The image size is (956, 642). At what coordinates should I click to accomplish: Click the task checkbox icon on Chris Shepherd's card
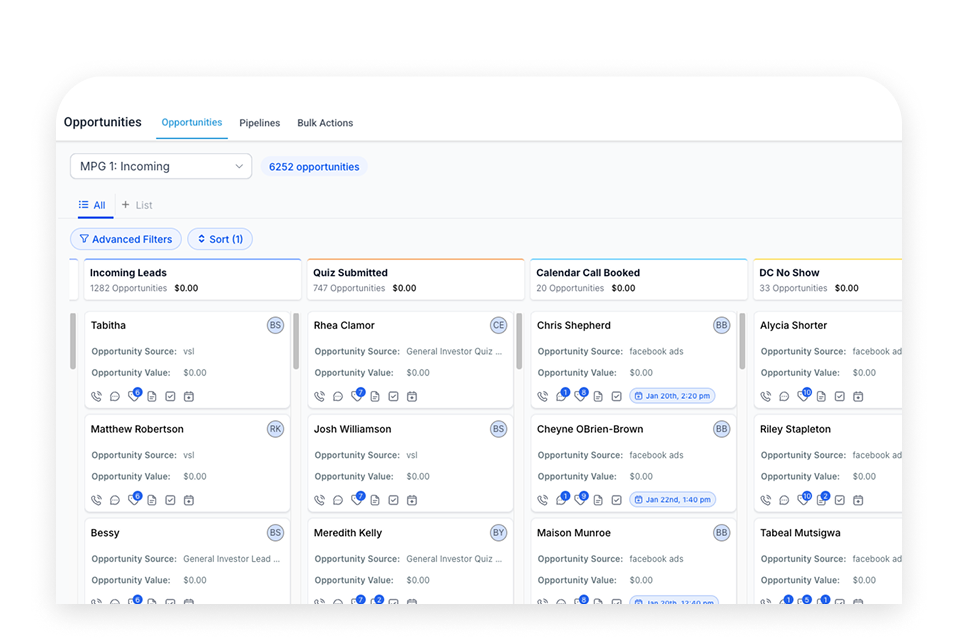coord(616,397)
